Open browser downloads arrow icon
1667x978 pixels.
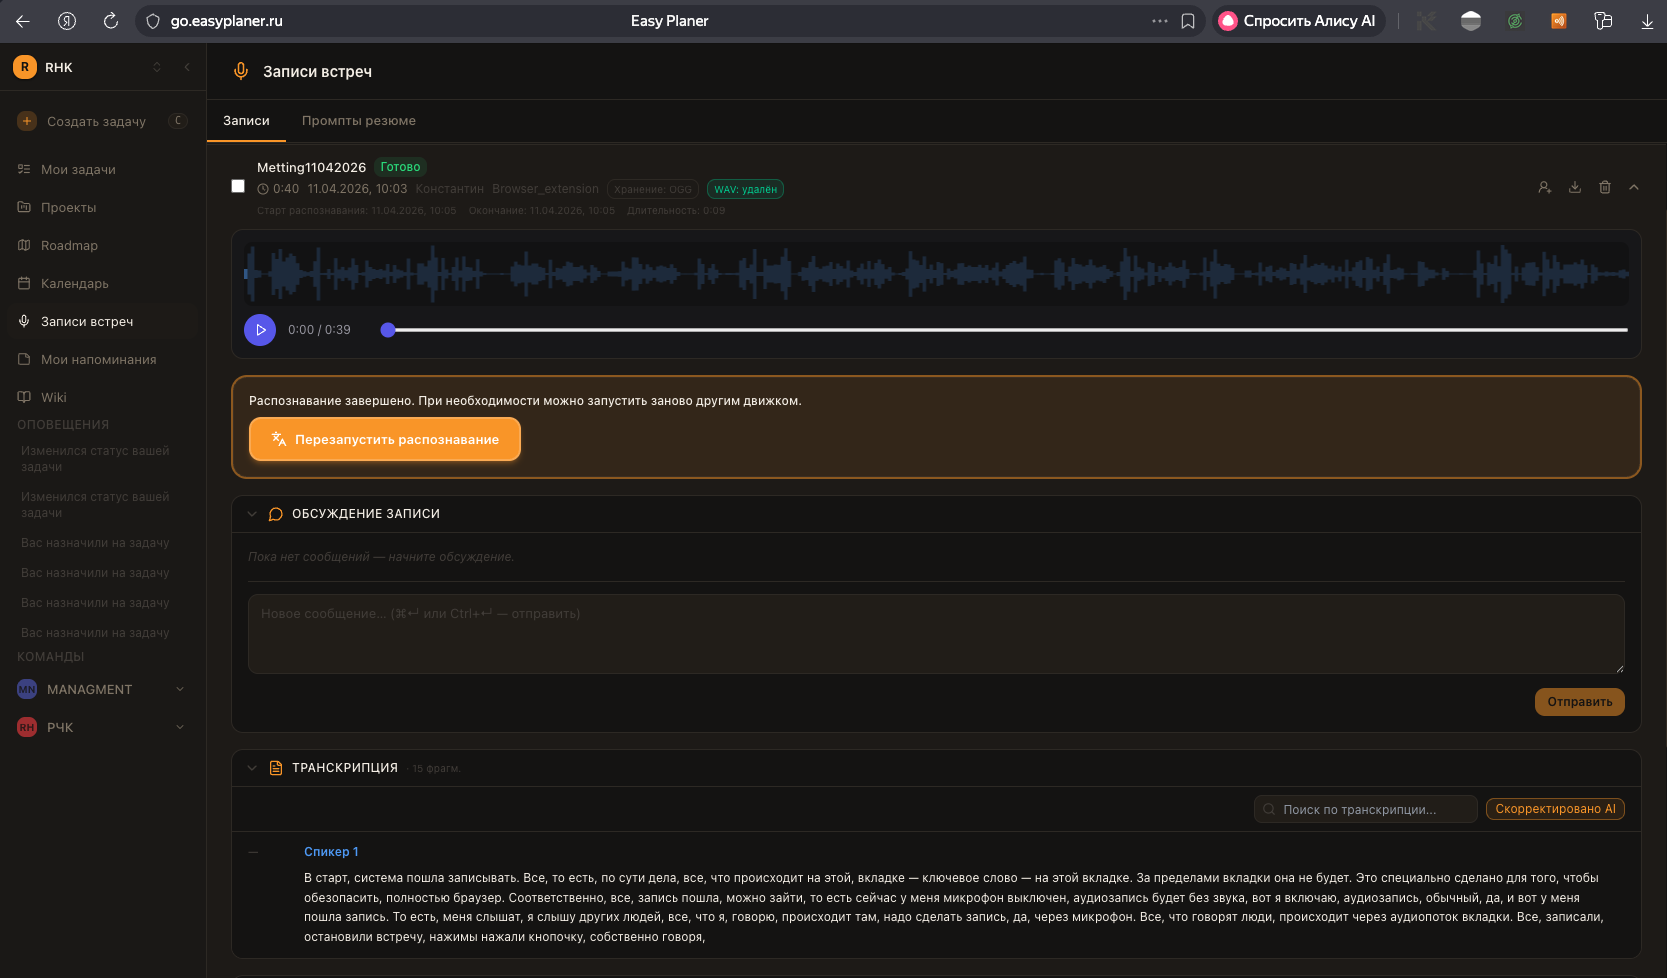pos(1647,21)
